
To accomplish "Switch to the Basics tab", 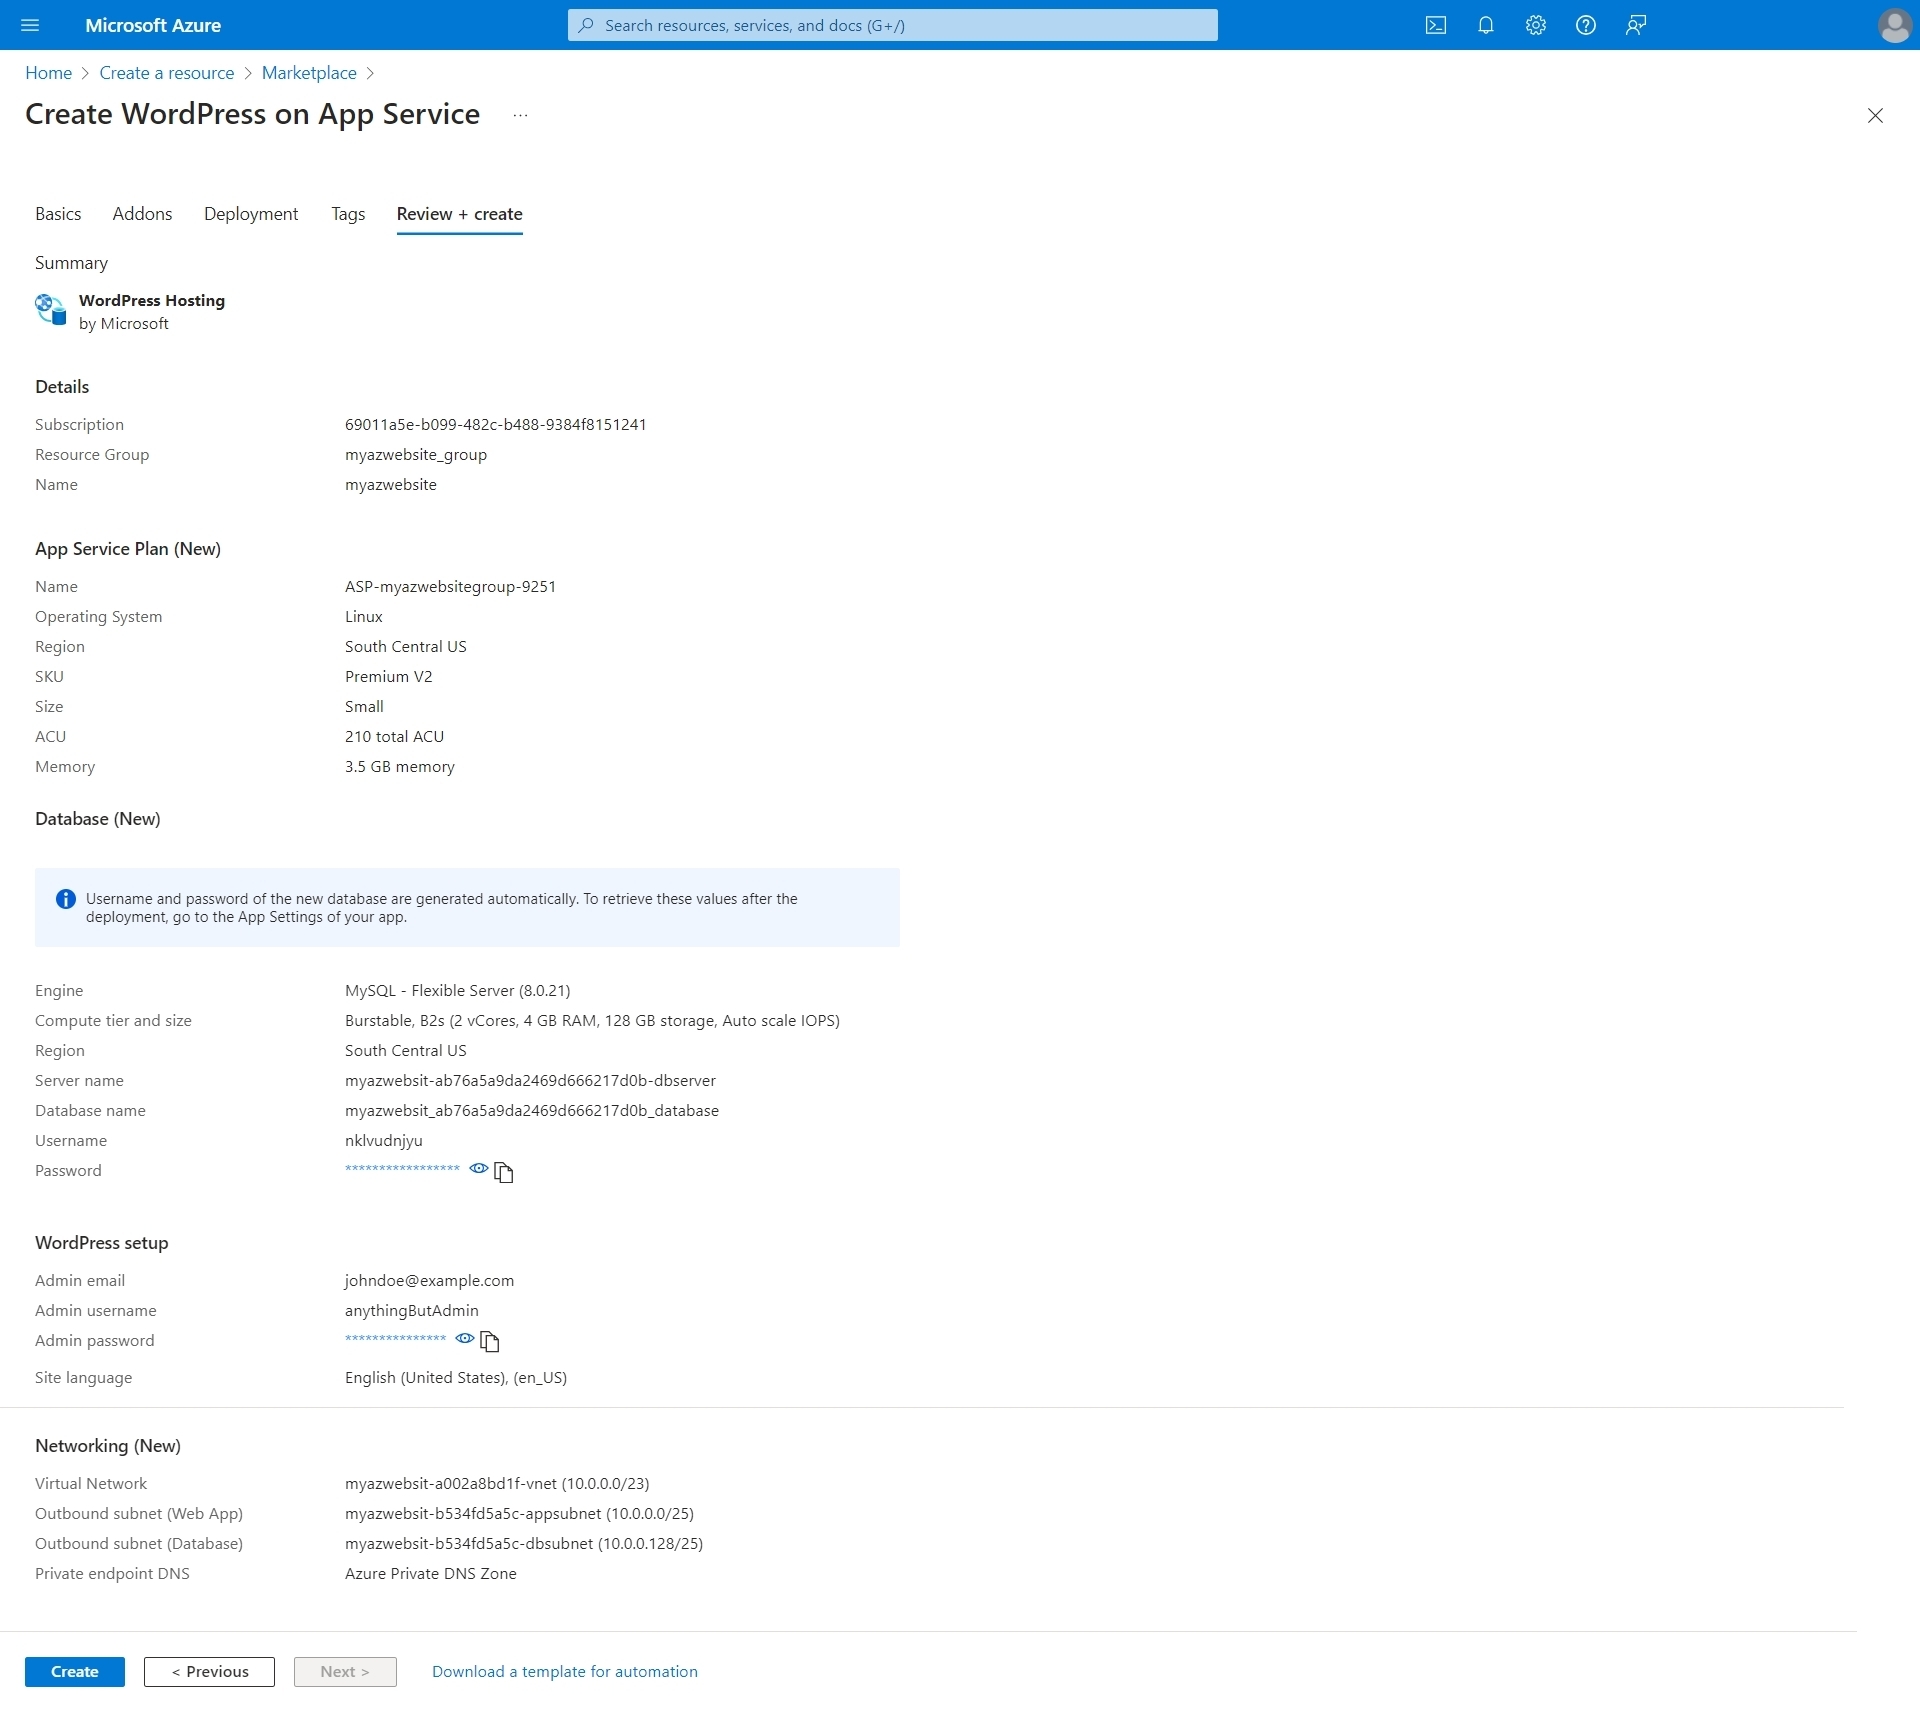I will (x=58, y=214).
